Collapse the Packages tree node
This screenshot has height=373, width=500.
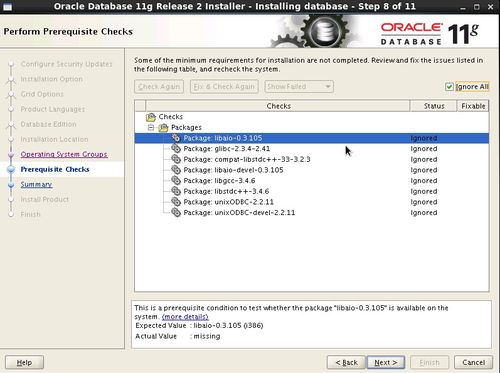tap(151, 127)
